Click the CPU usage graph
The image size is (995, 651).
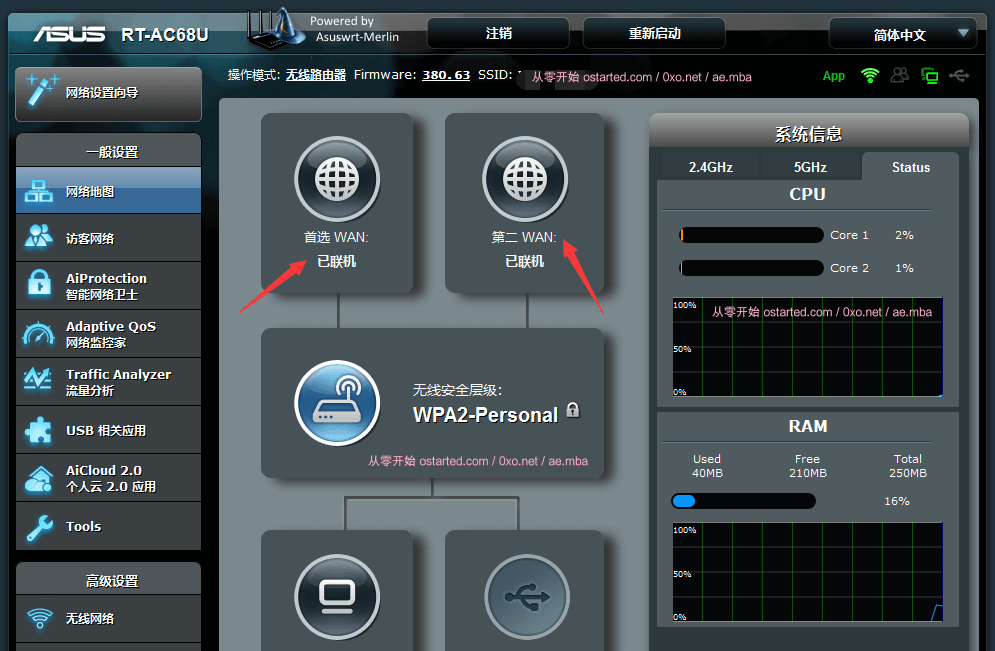coord(808,347)
